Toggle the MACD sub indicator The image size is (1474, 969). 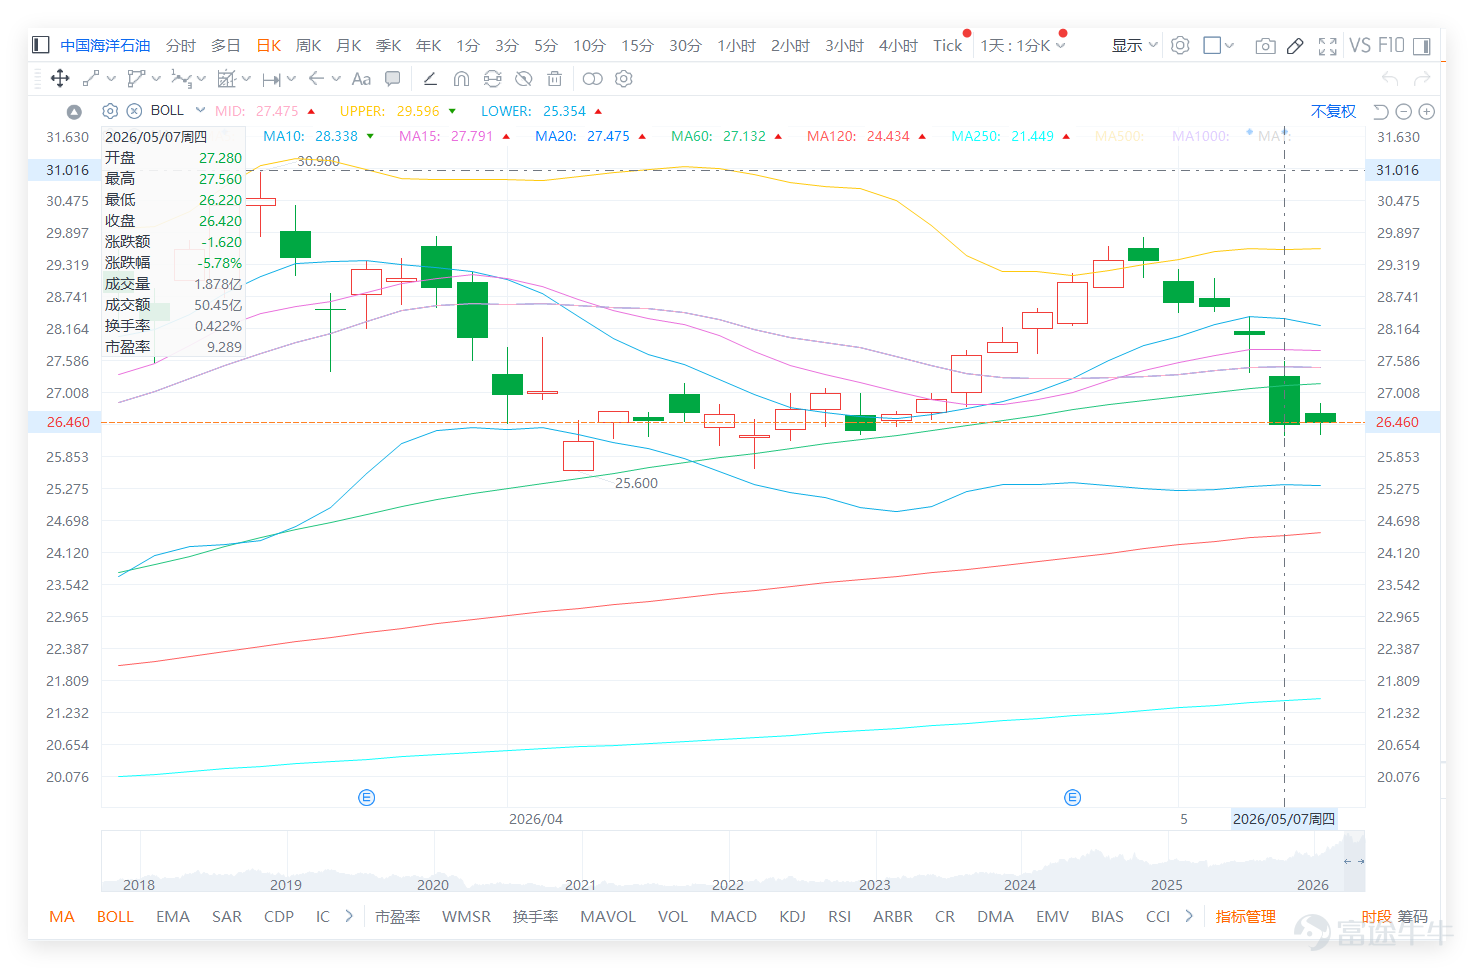[x=733, y=917]
